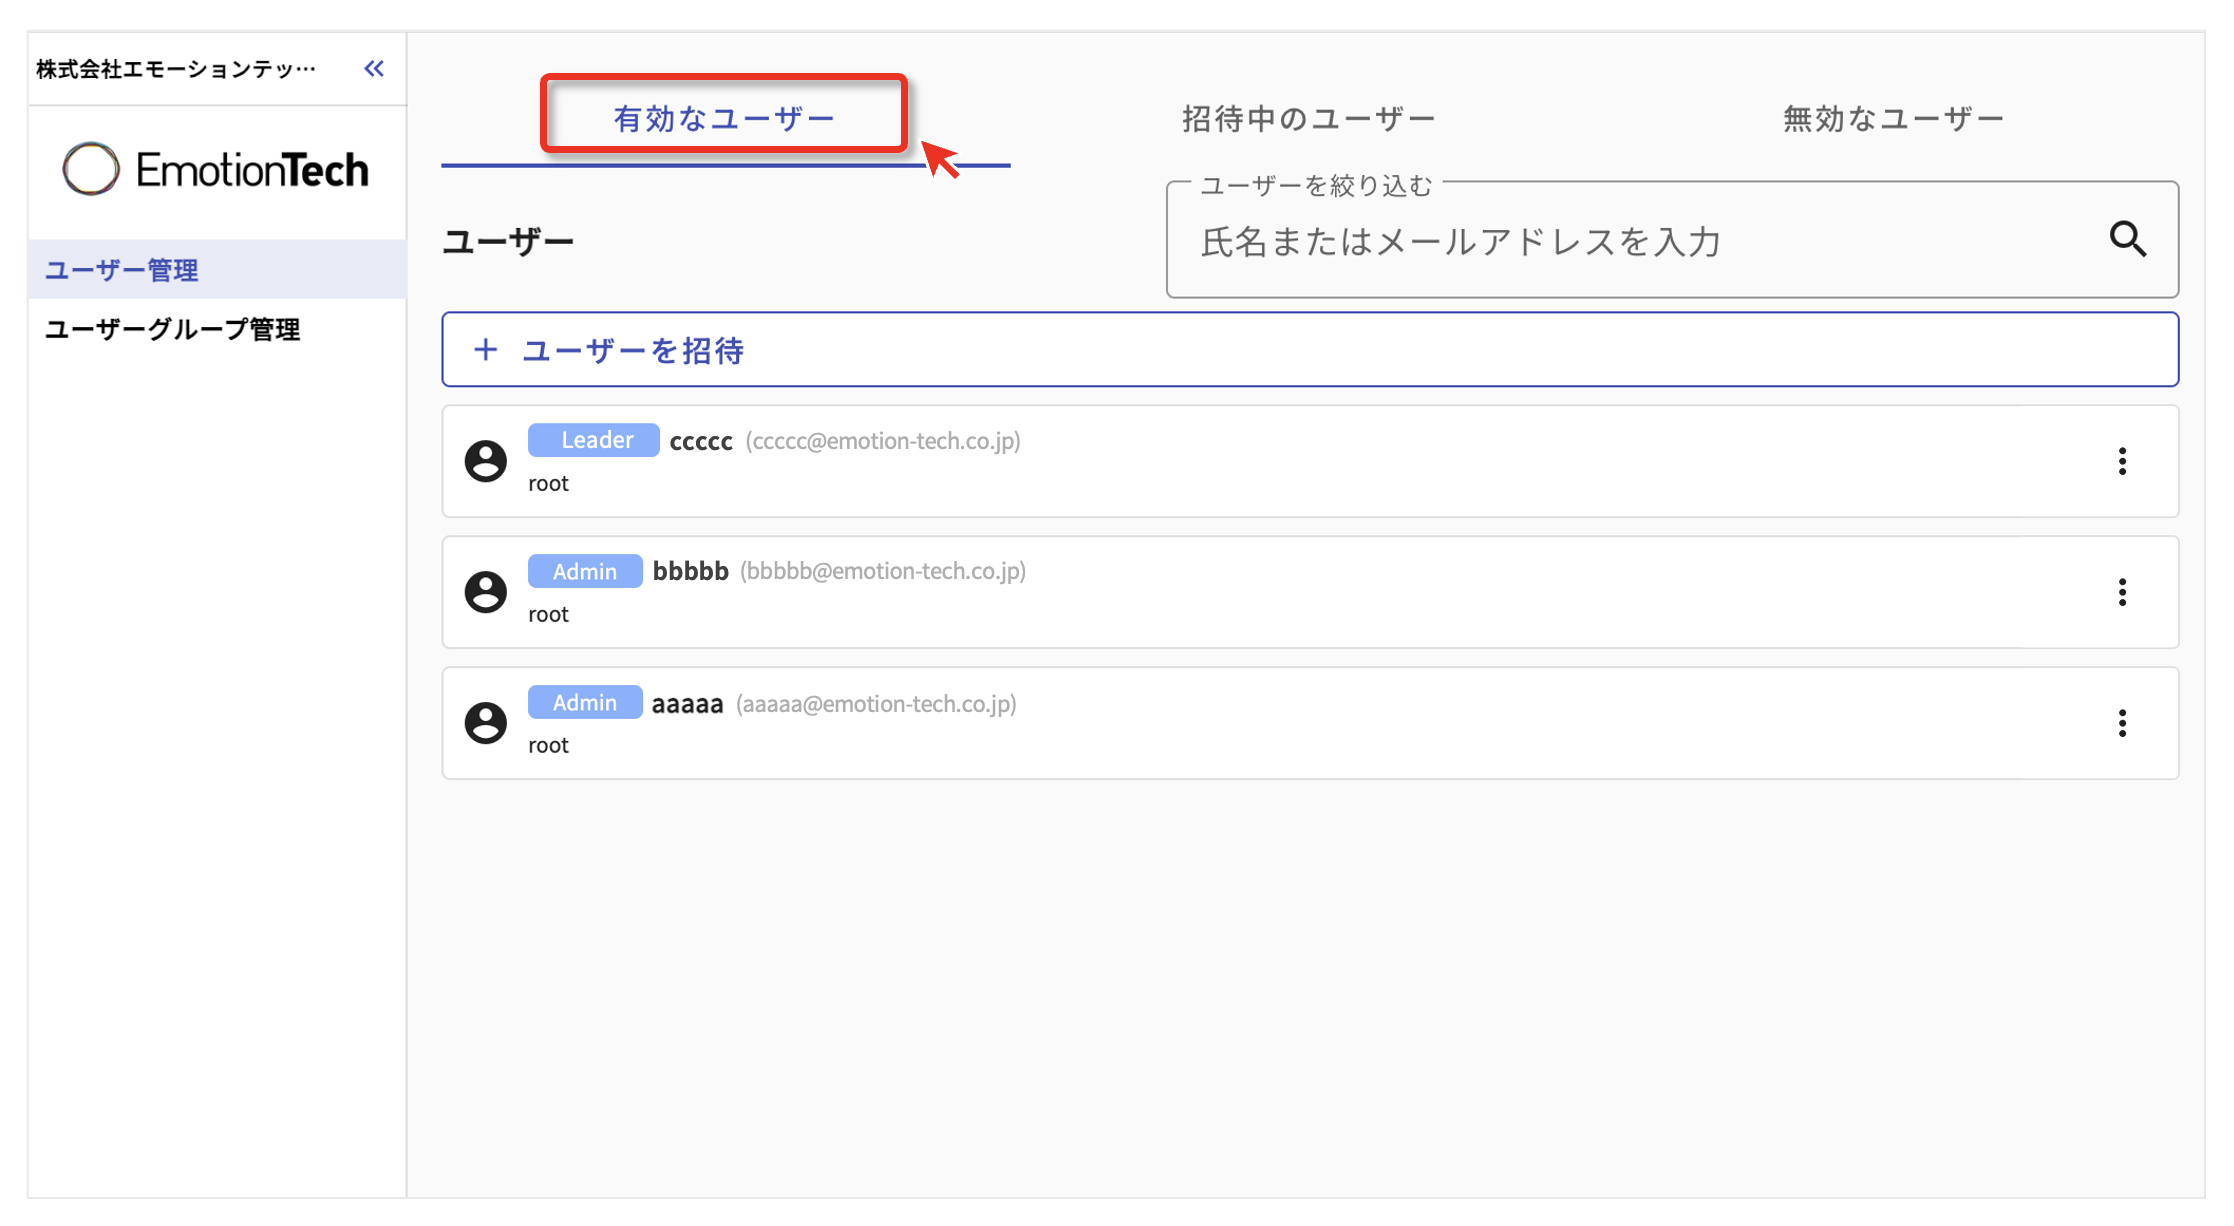Switch to 招待中のユーザー tab
Screen dimensions: 2234x1226
point(1308,119)
